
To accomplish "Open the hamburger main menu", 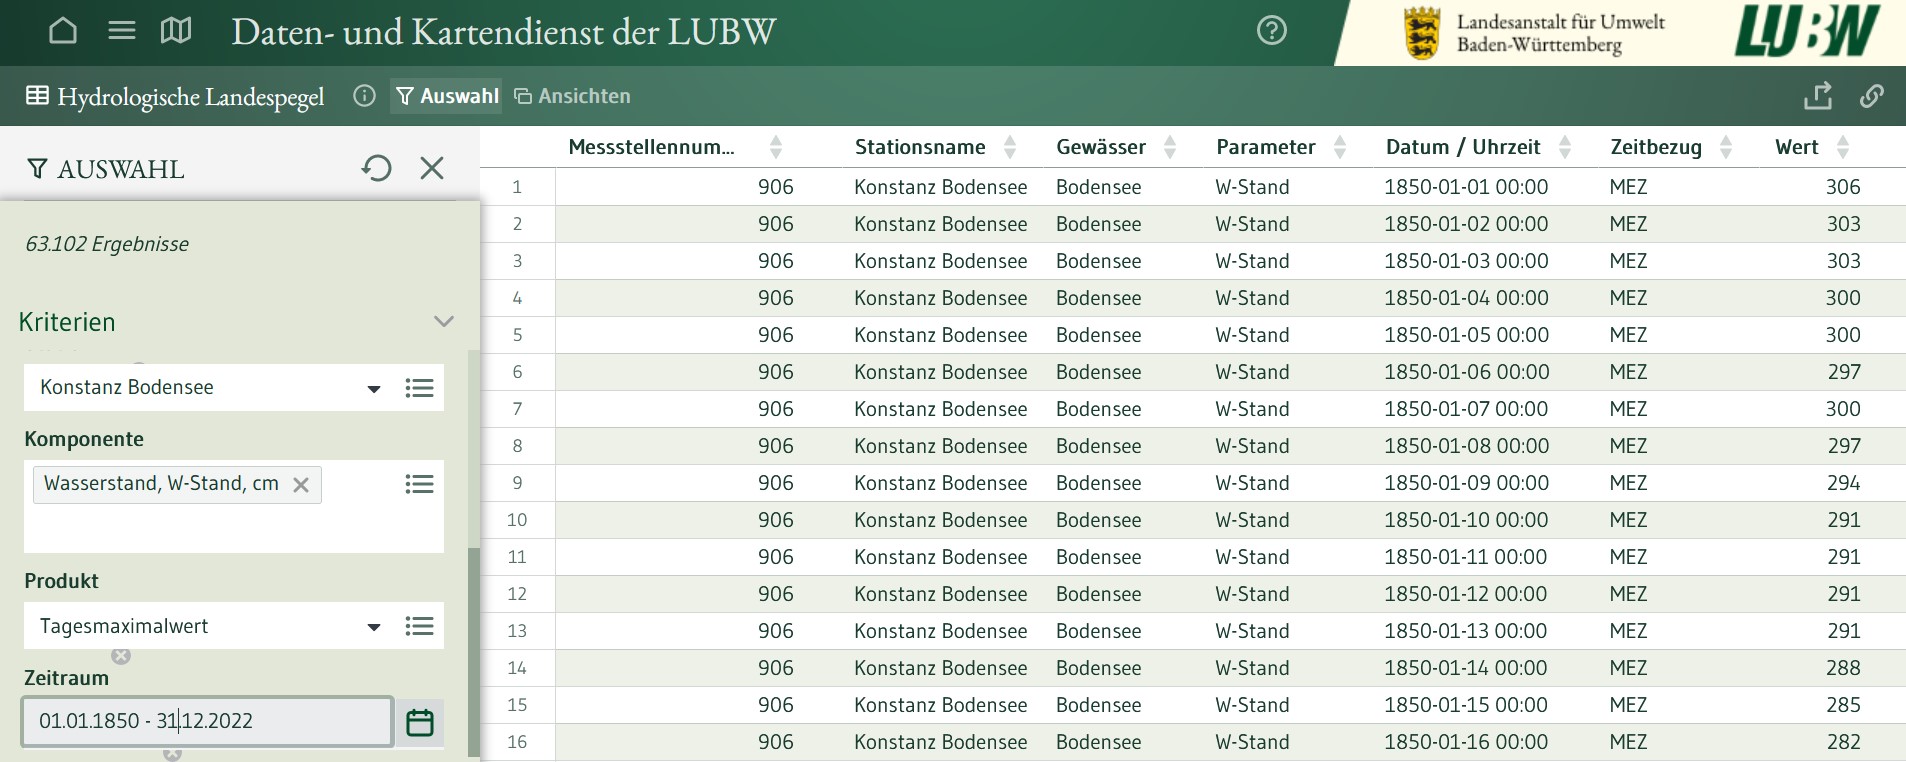I will (x=122, y=31).
